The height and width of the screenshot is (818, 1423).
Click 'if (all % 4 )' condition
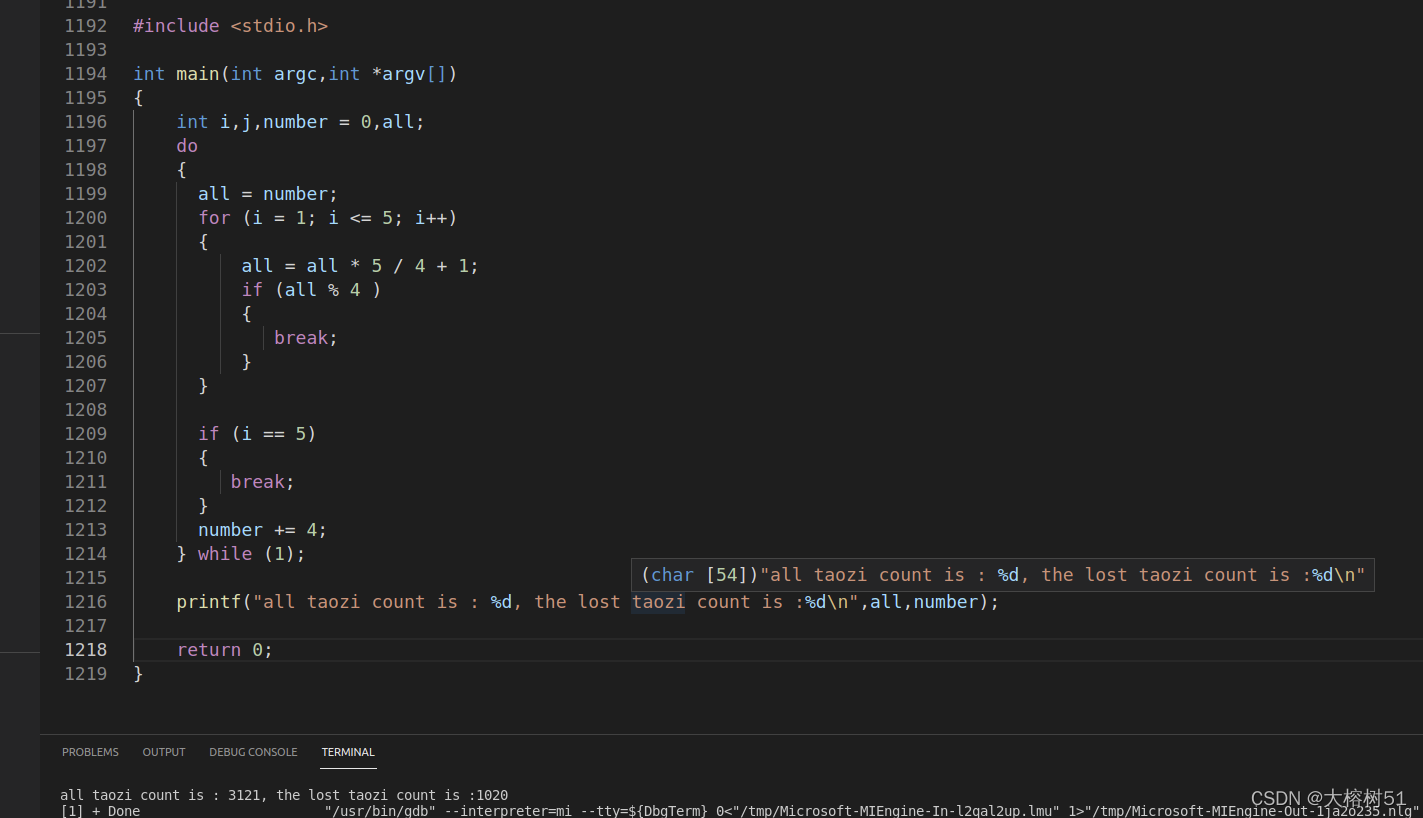(x=312, y=289)
